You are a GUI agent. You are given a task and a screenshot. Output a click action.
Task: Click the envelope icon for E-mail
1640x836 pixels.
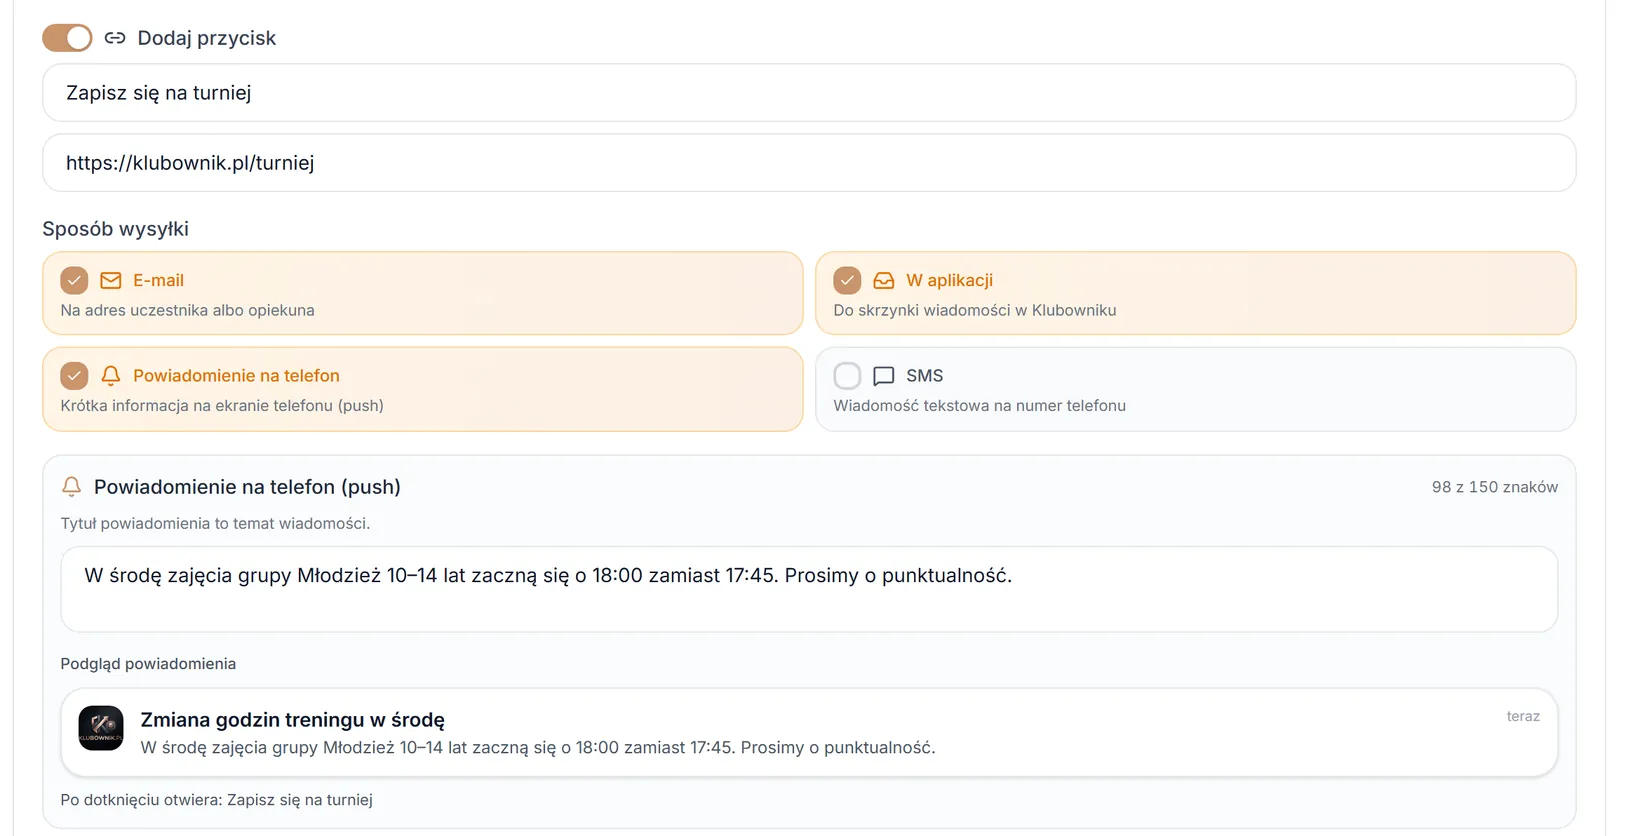tap(111, 280)
